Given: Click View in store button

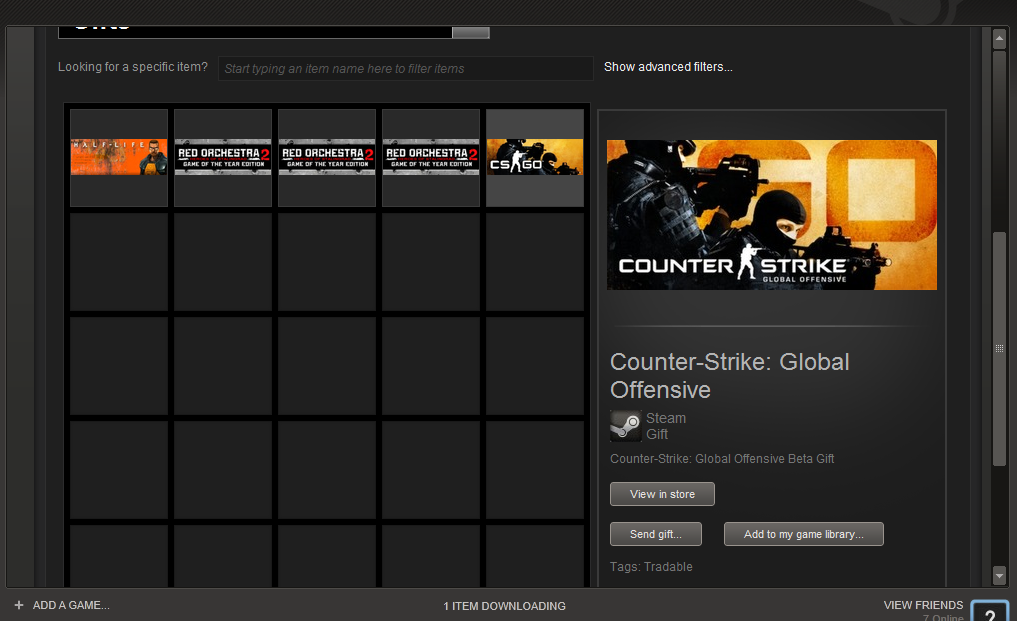Looking at the screenshot, I should (x=662, y=494).
